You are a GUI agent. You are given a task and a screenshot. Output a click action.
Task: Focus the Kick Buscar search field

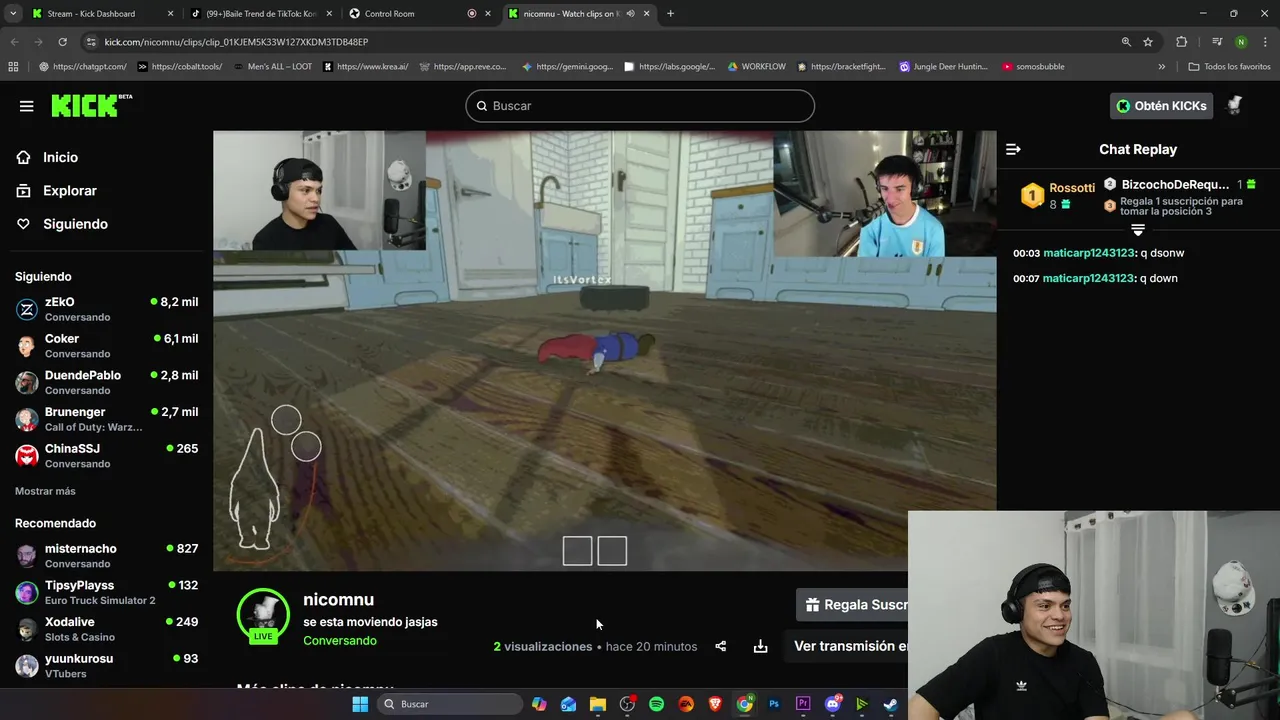tap(640, 106)
